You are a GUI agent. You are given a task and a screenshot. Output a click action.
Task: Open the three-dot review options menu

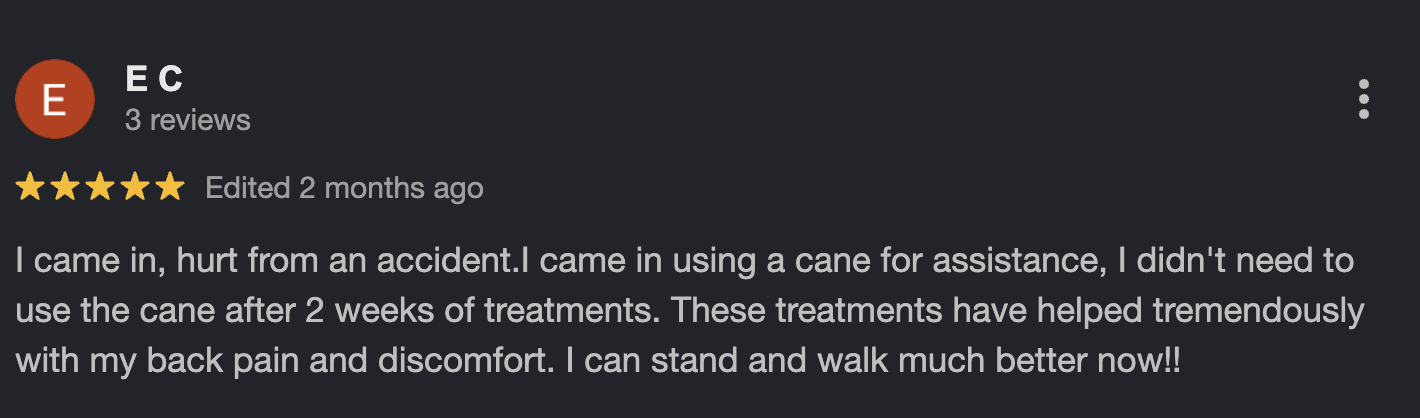pyautogui.click(x=1363, y=100)
